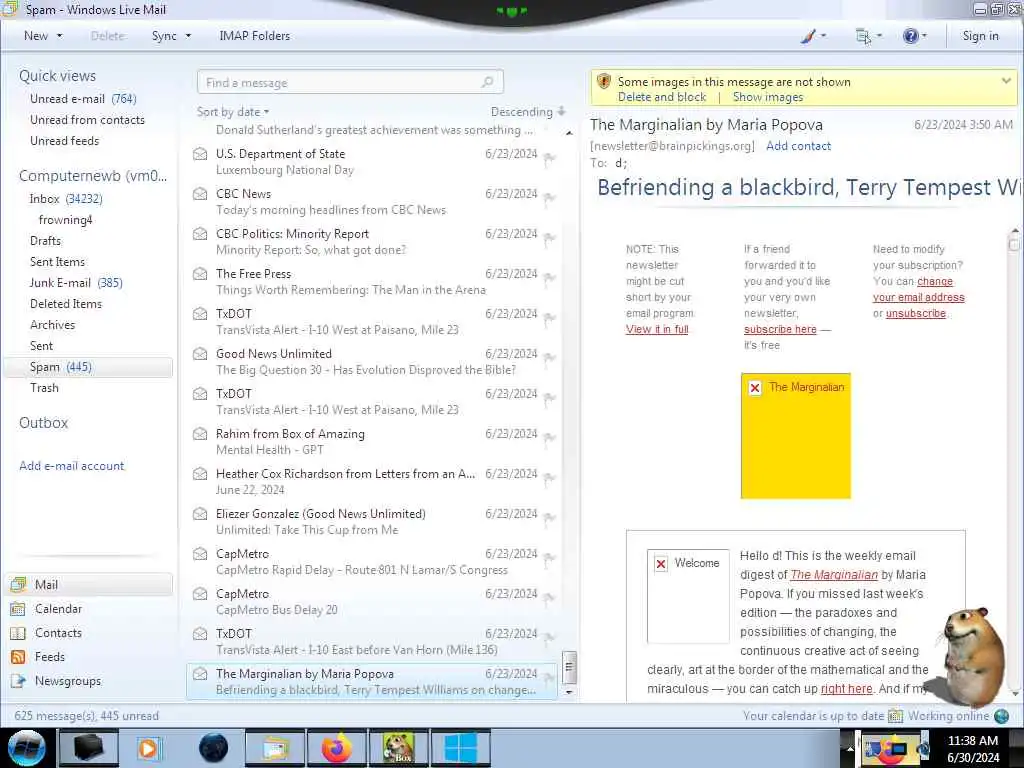Open the frowning4 subfolder

coord(65,219)
